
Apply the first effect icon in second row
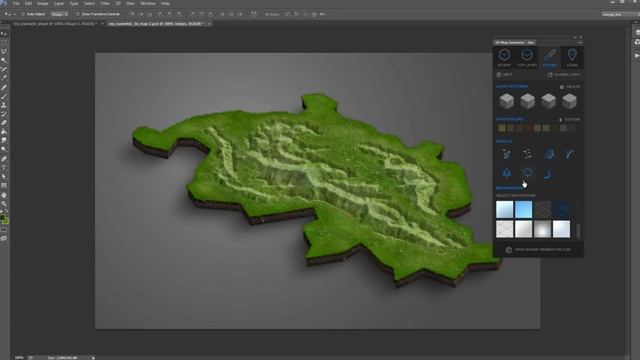(507, 173)
